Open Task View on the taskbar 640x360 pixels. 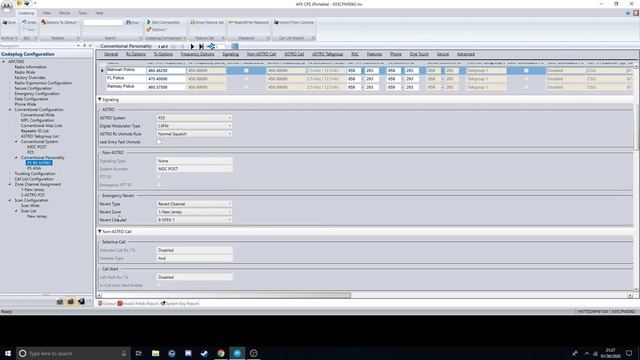coord(138,353)
